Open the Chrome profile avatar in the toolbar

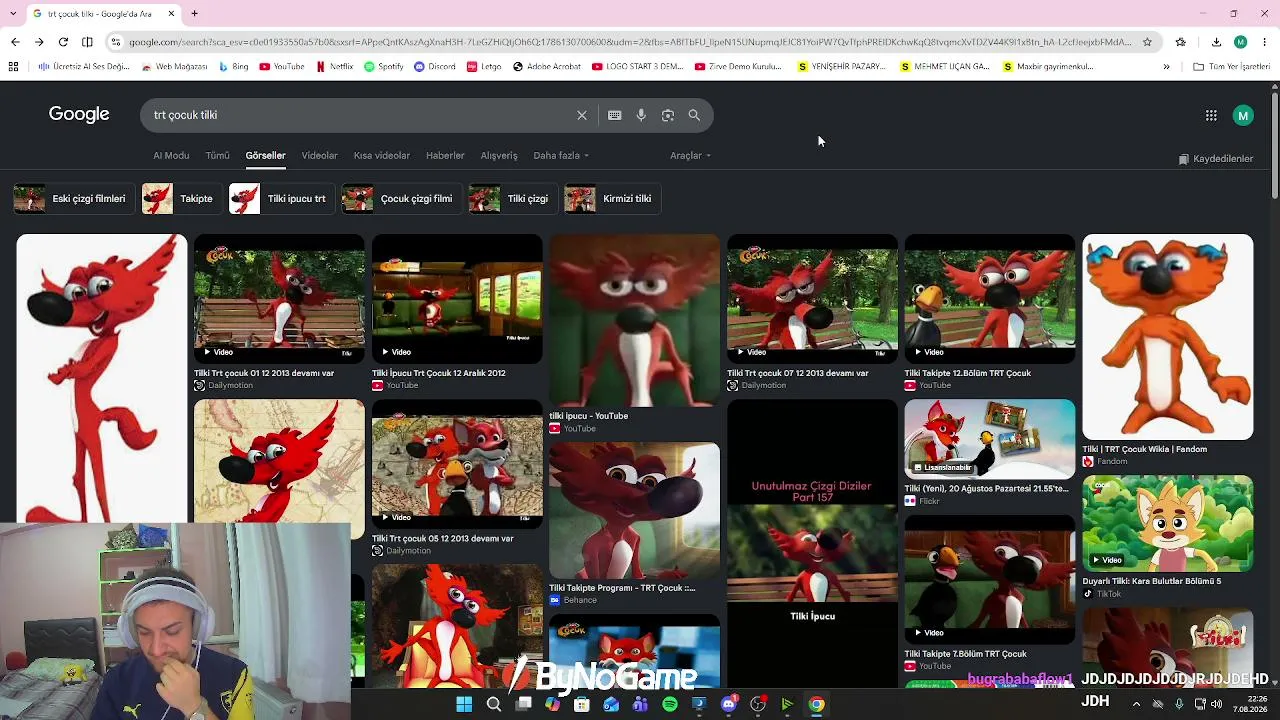pos(1241,42)
